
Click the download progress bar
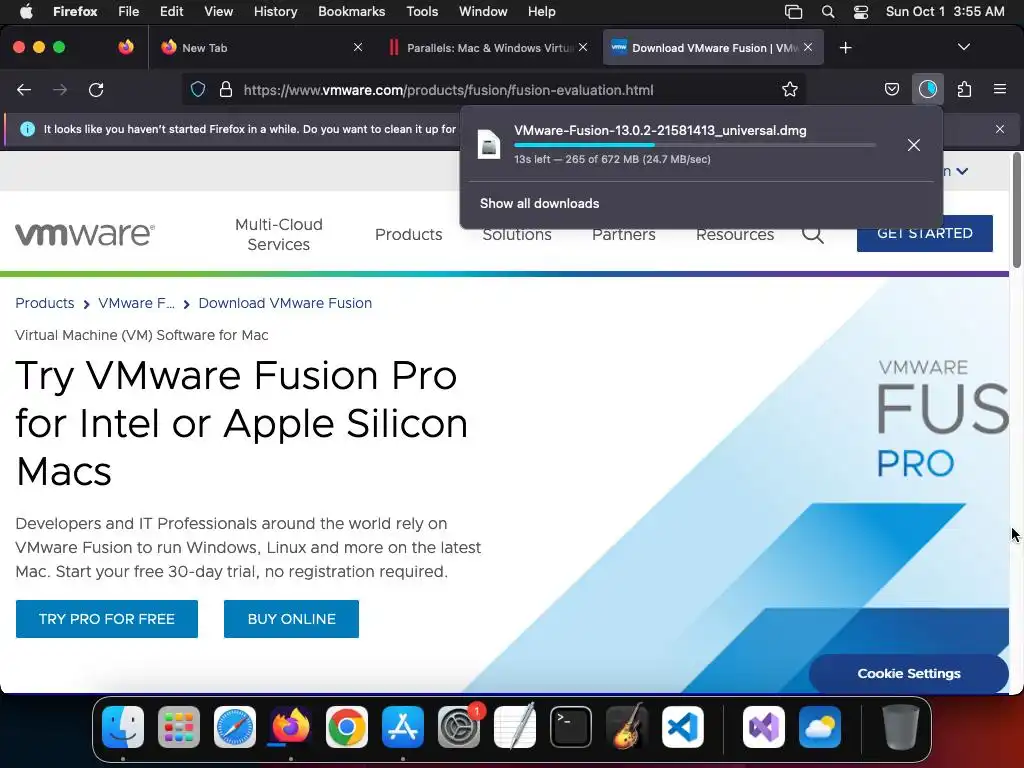pos(695,145)
